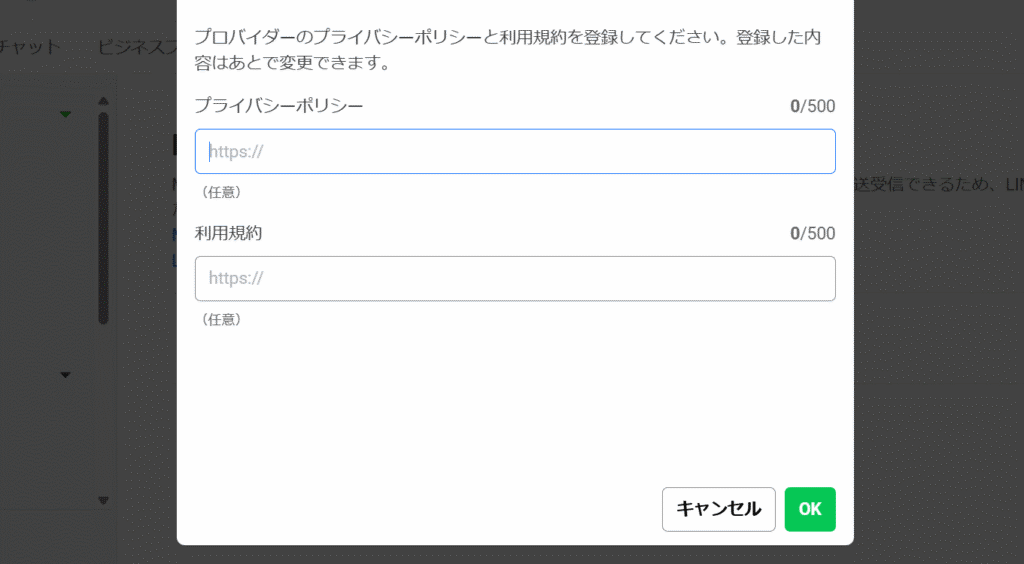Click （任意） hint under privacy policy field
Screen dimensions: 1024x564
[x=221, y=192]
